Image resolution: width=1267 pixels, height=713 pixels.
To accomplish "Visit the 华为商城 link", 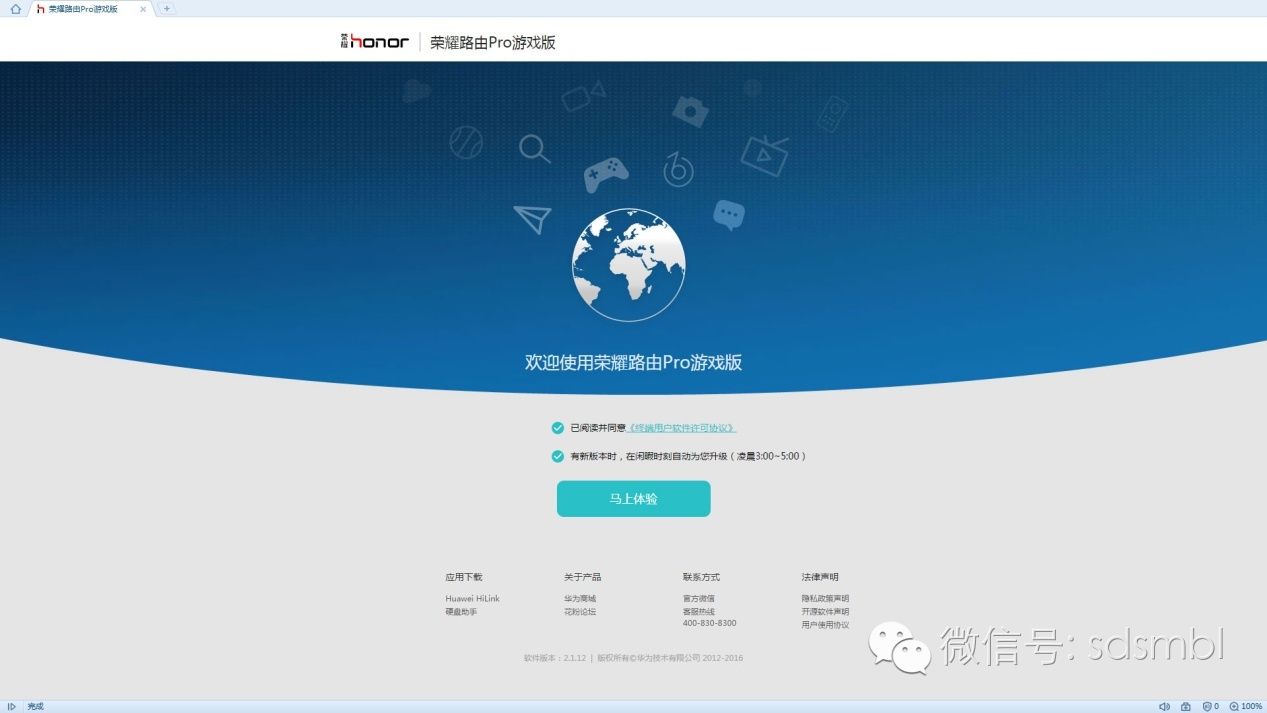I will (580, 599).
